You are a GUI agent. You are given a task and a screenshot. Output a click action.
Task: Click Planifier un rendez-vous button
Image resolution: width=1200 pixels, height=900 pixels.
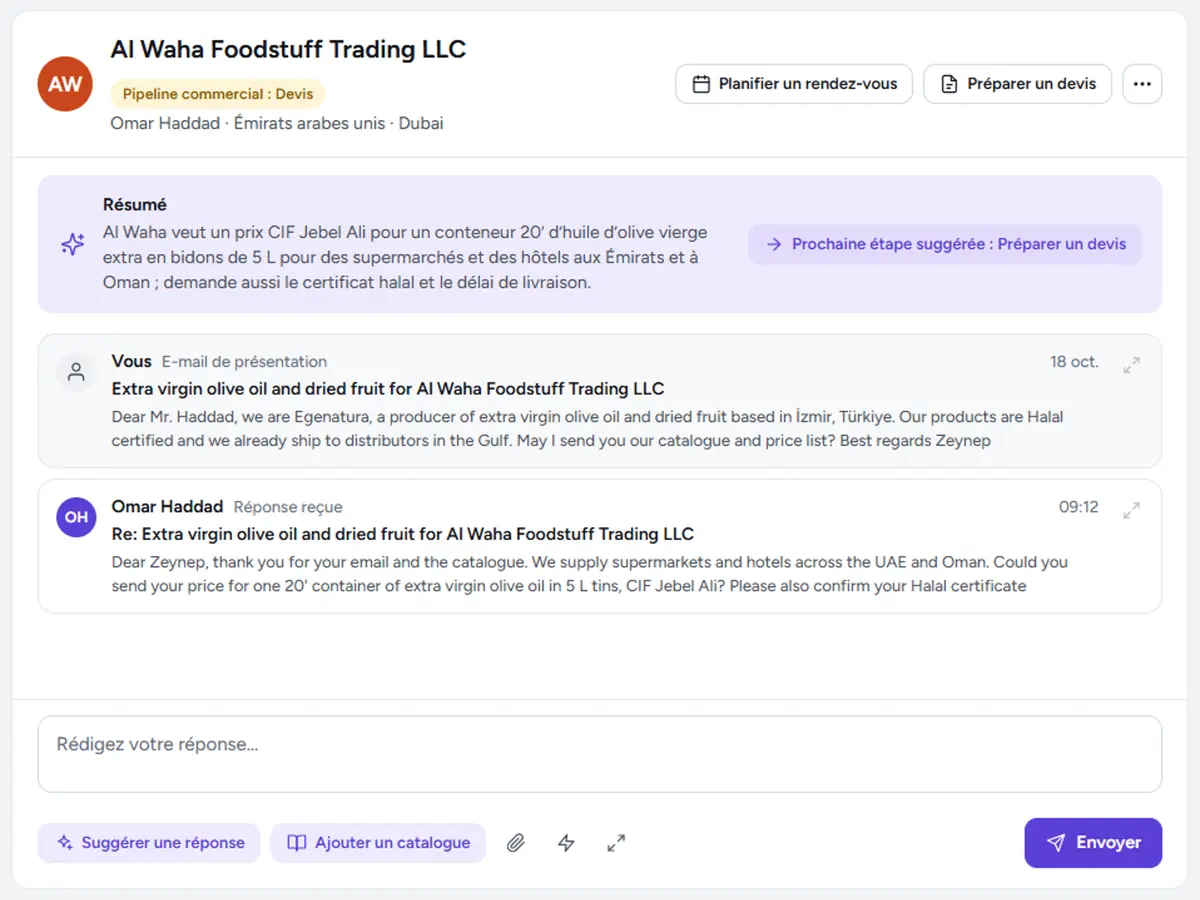pyautogui.click(x=794, y=84)
